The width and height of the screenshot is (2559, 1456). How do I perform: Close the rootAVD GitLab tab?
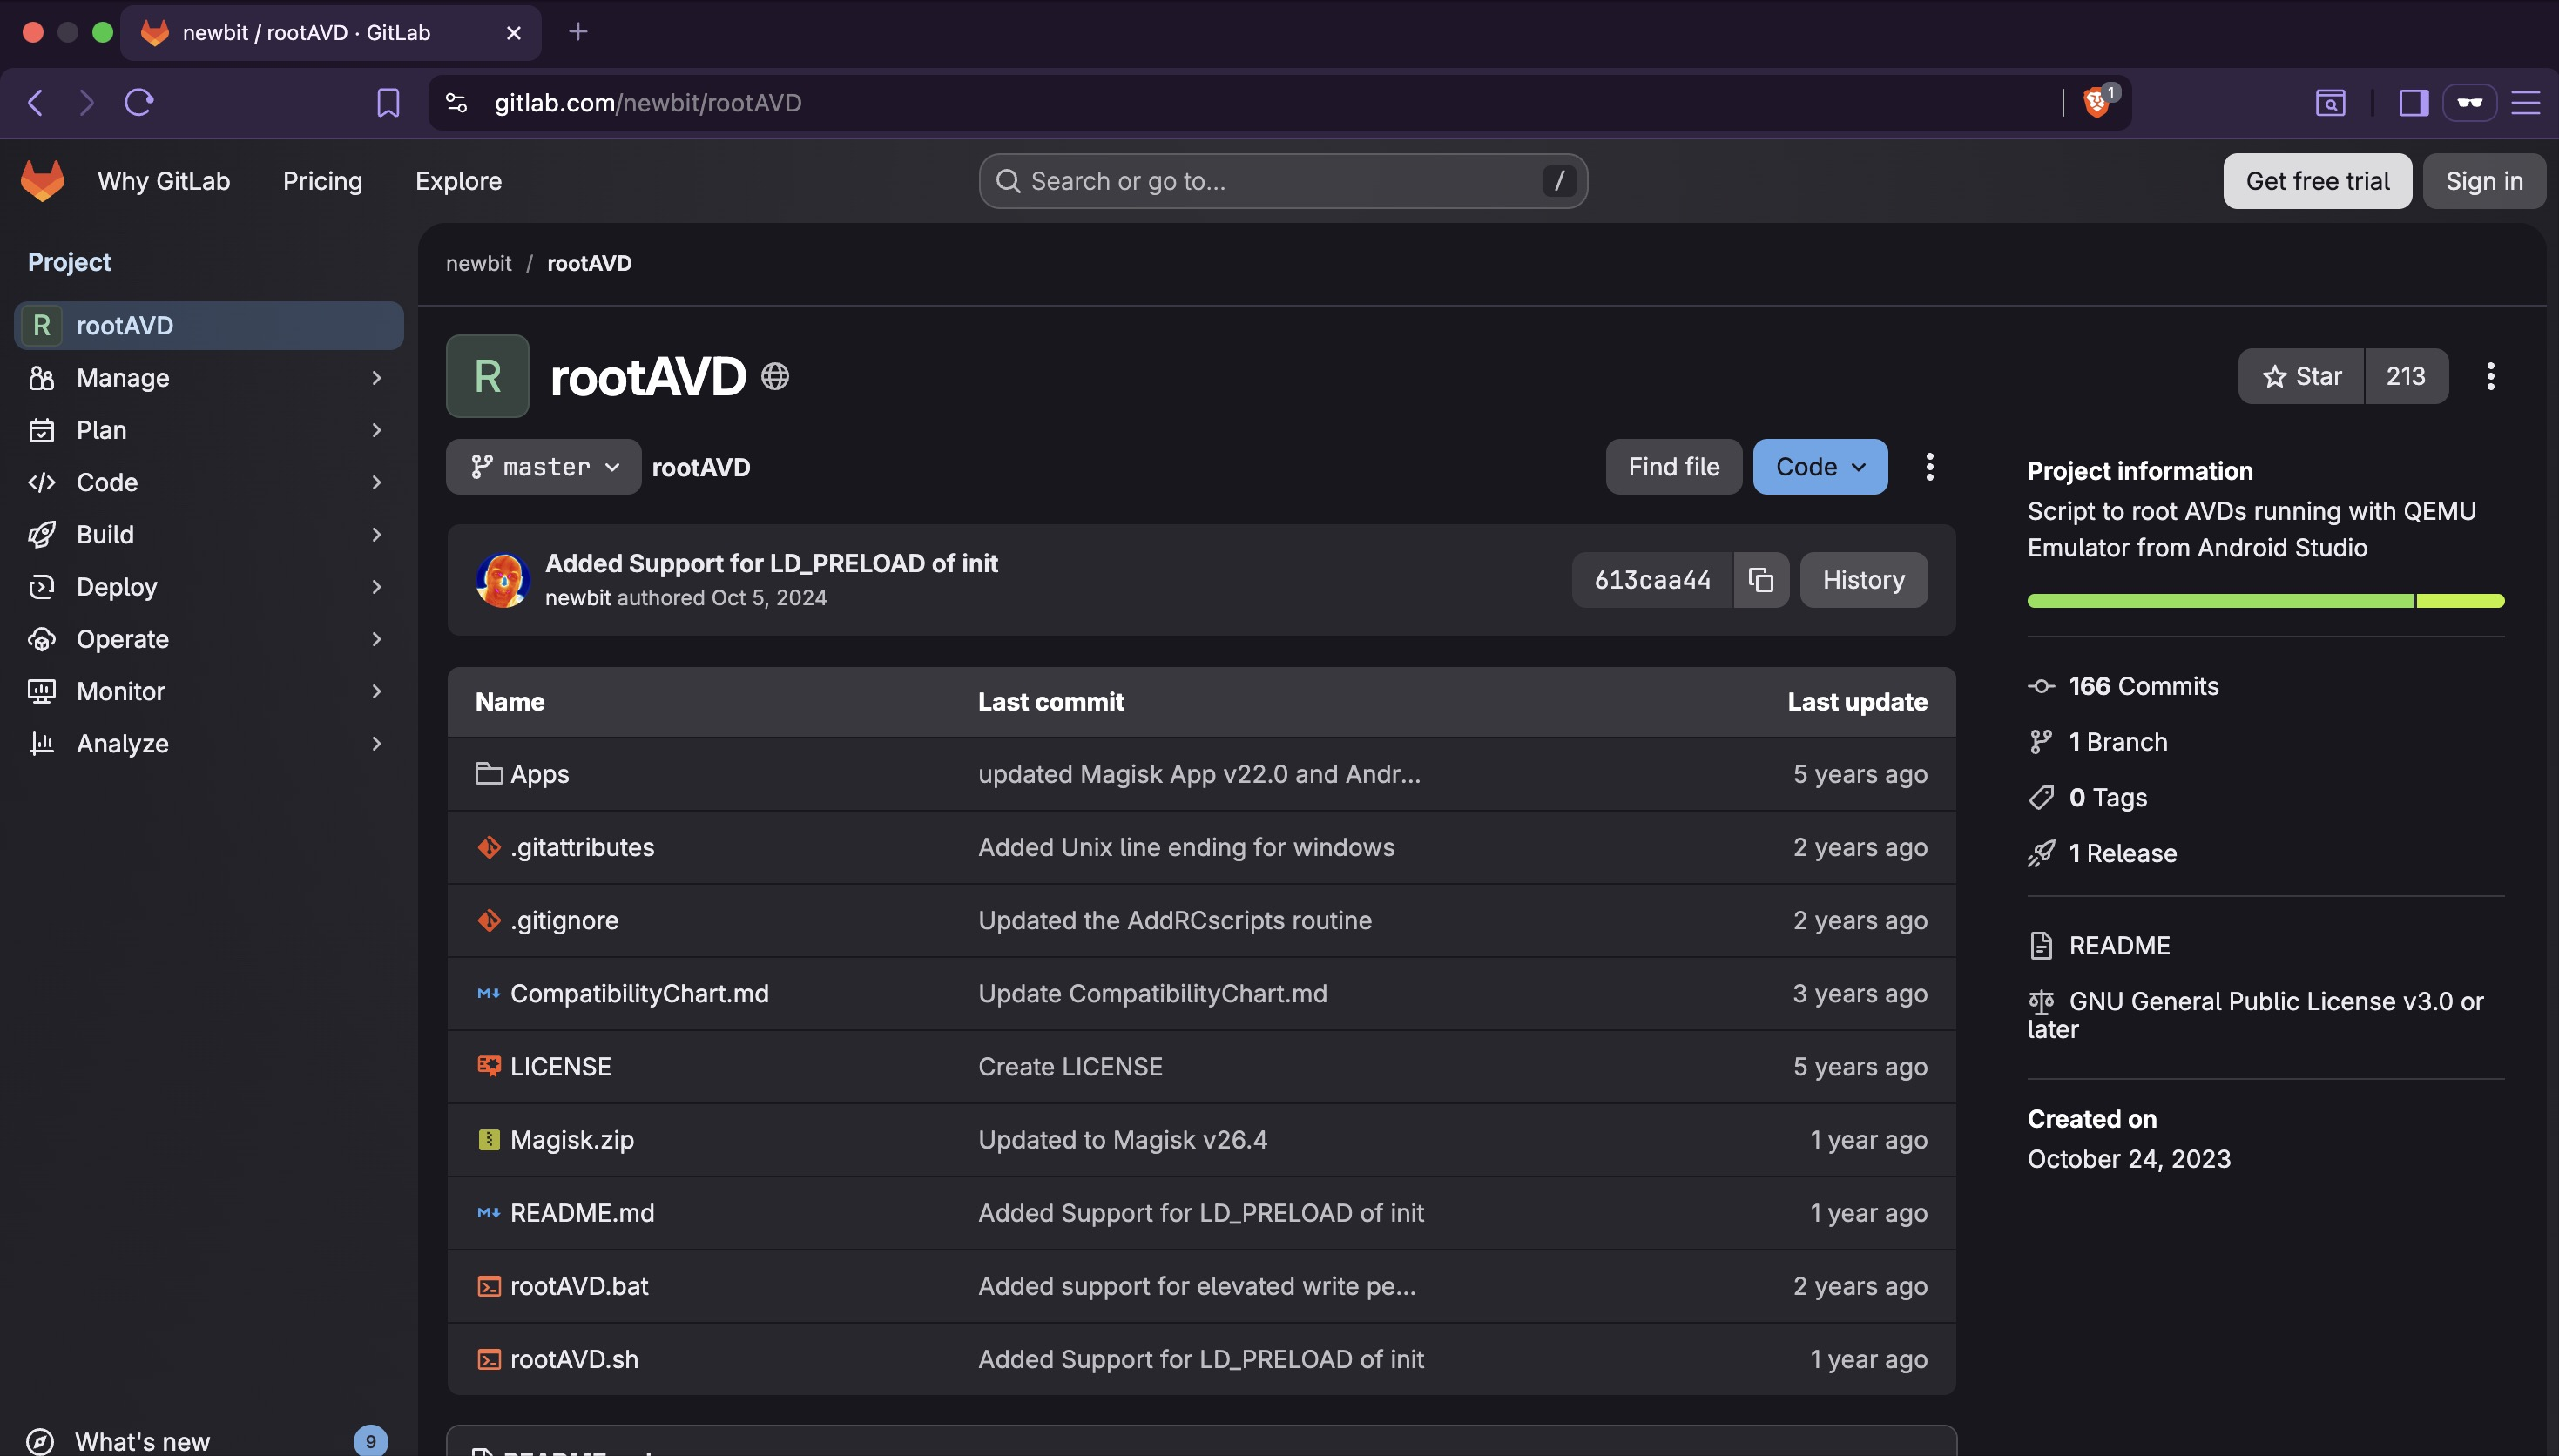click(x=514, y=32)
